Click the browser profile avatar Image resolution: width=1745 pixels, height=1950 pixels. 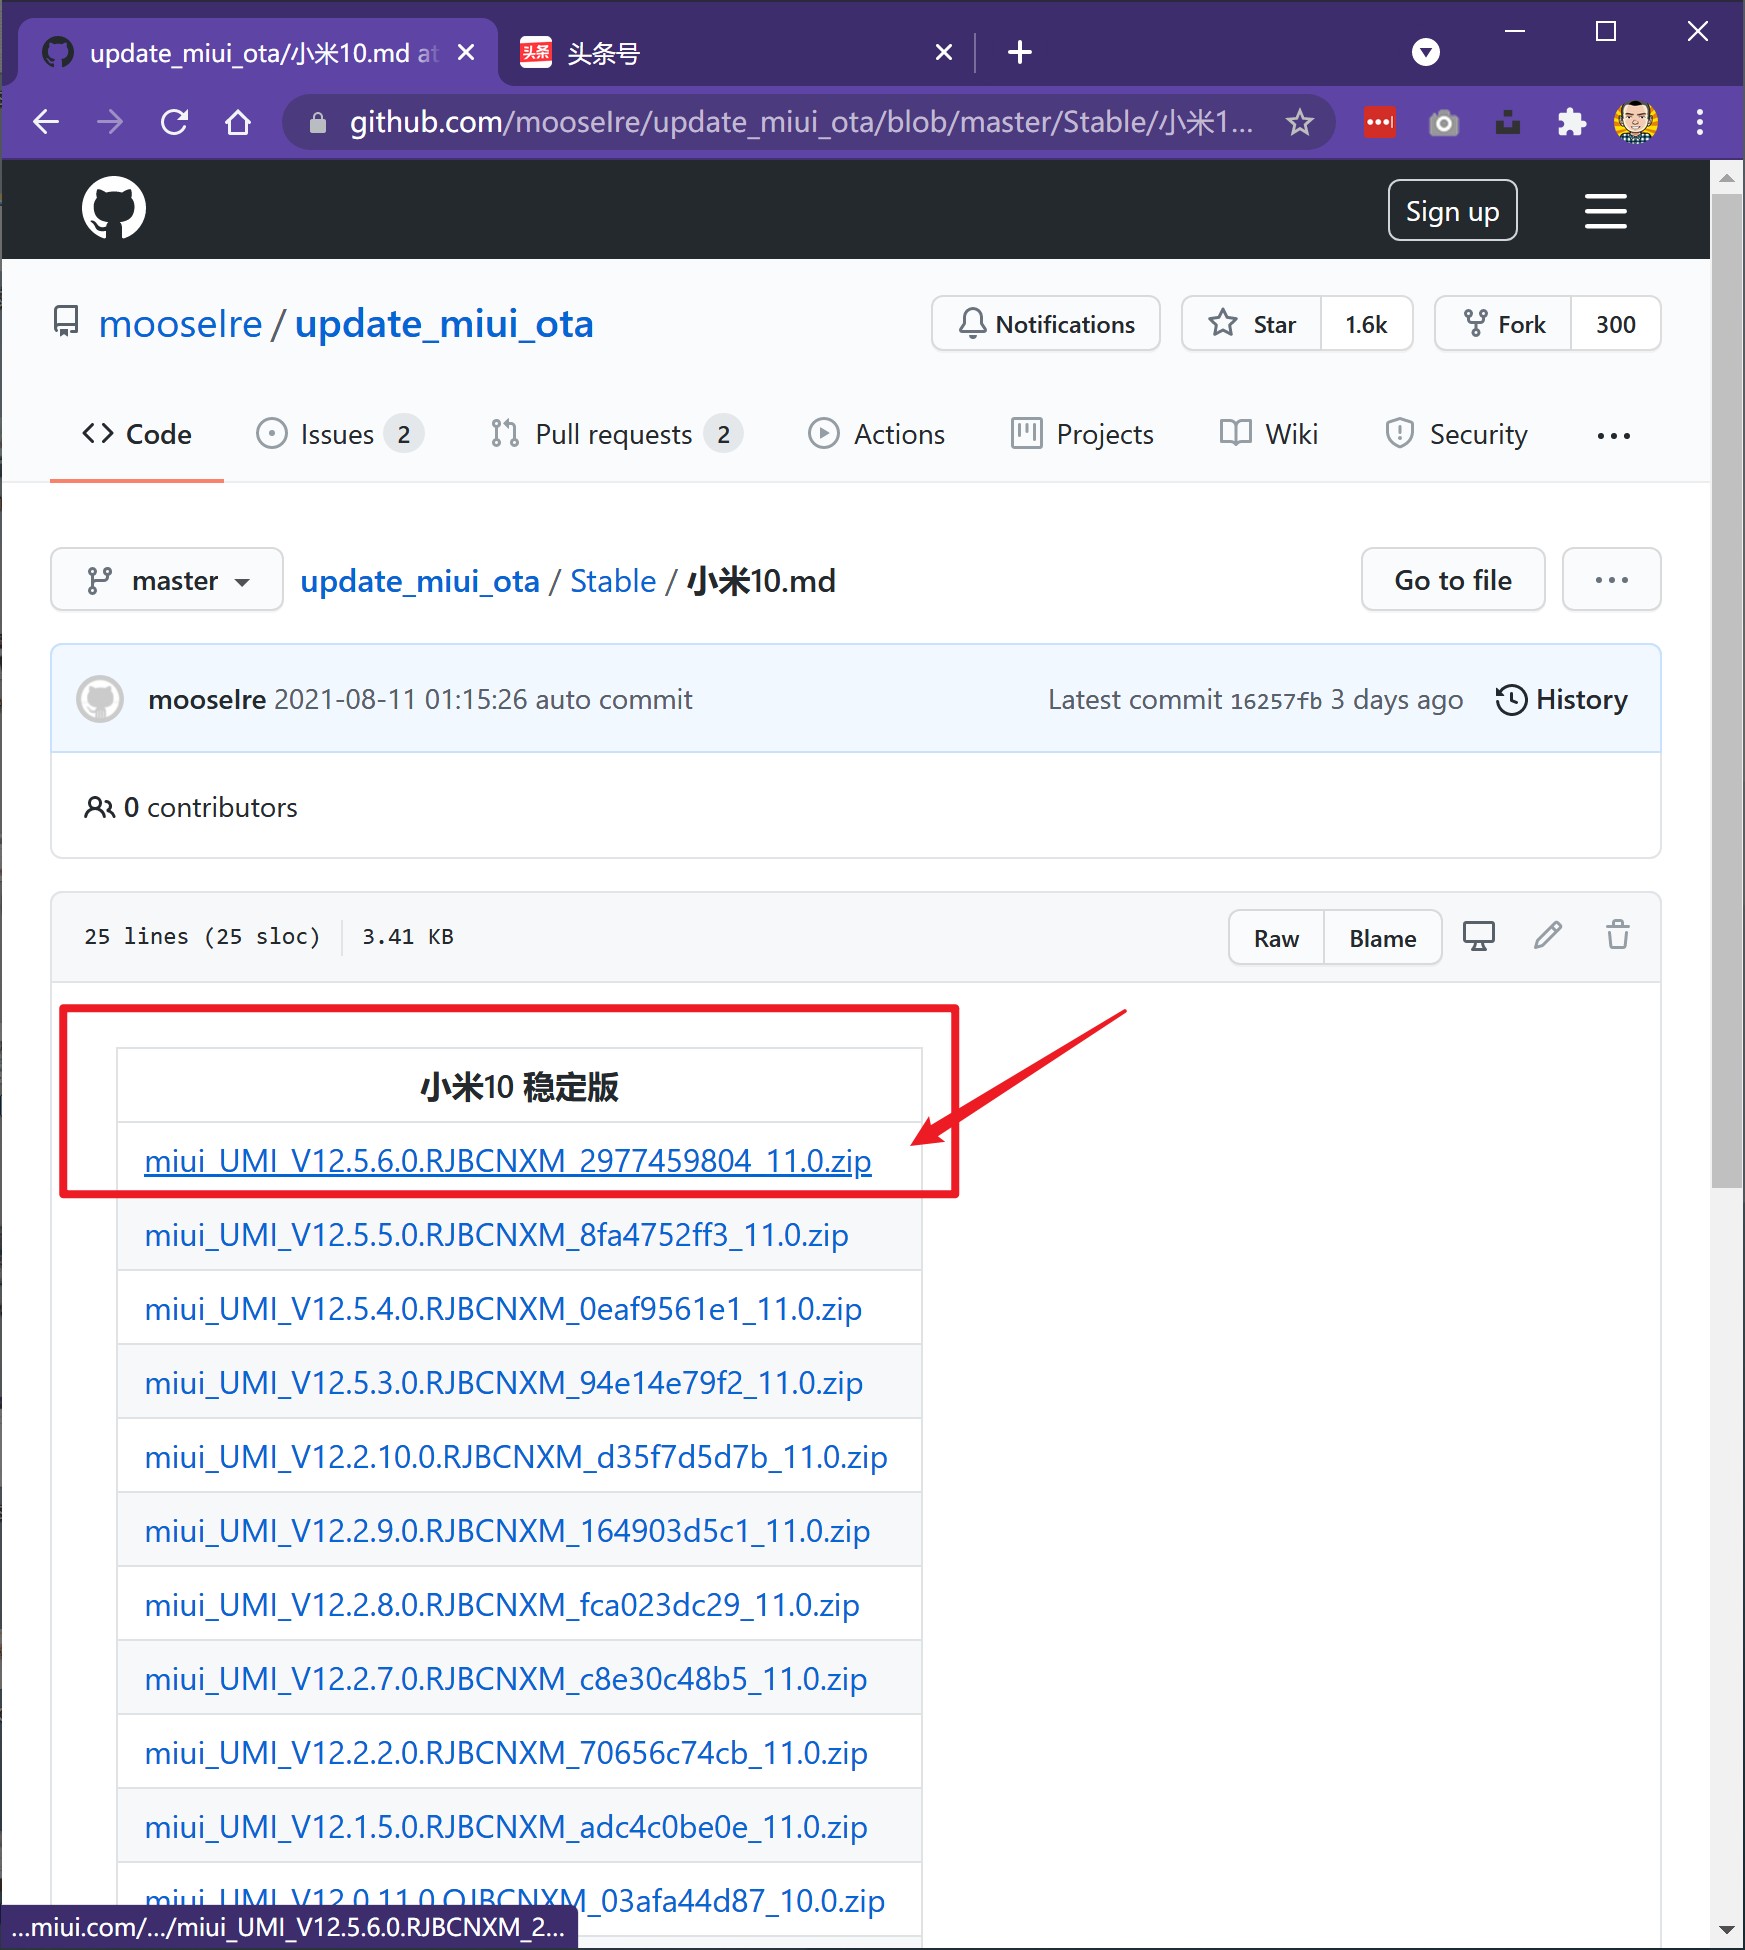tap(1635, 122)
